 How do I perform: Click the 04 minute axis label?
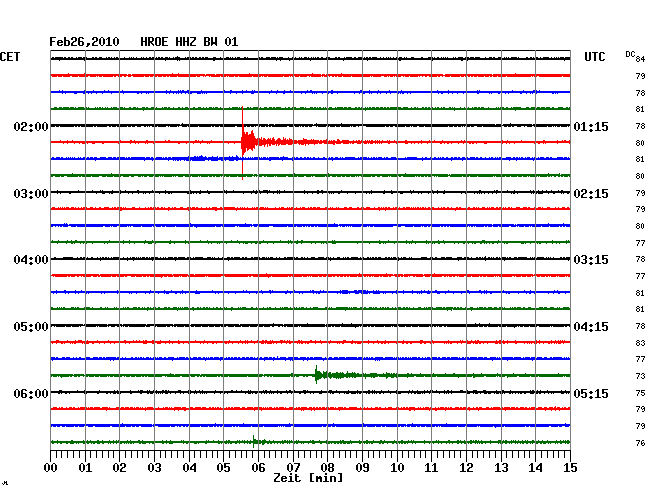[x=189, y=467]
